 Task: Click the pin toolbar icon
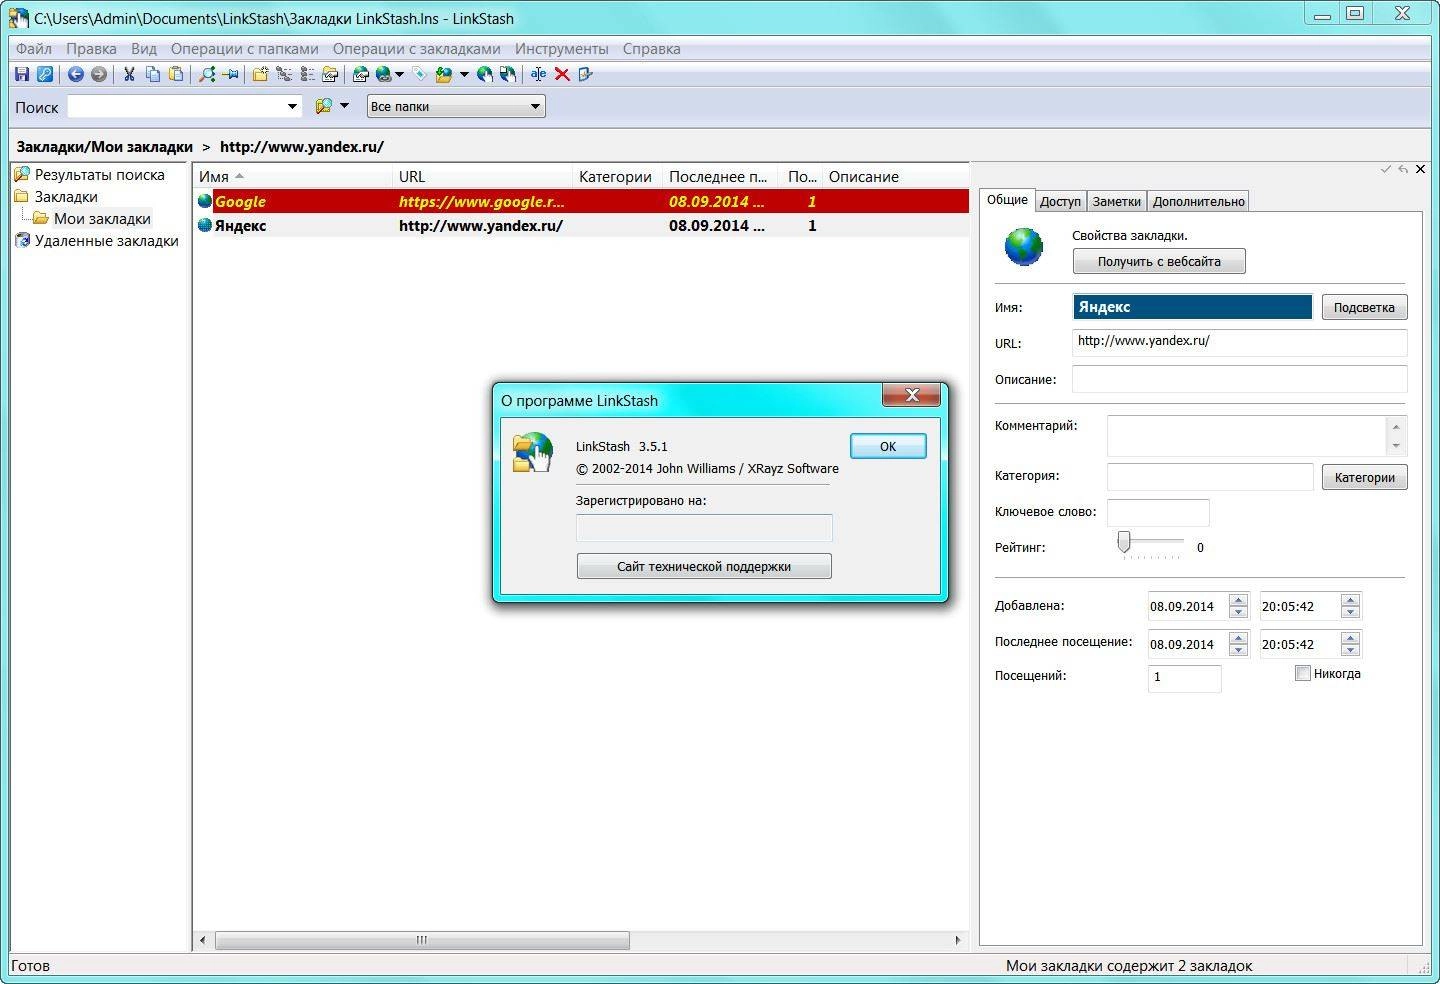click(x=230, y=74)
